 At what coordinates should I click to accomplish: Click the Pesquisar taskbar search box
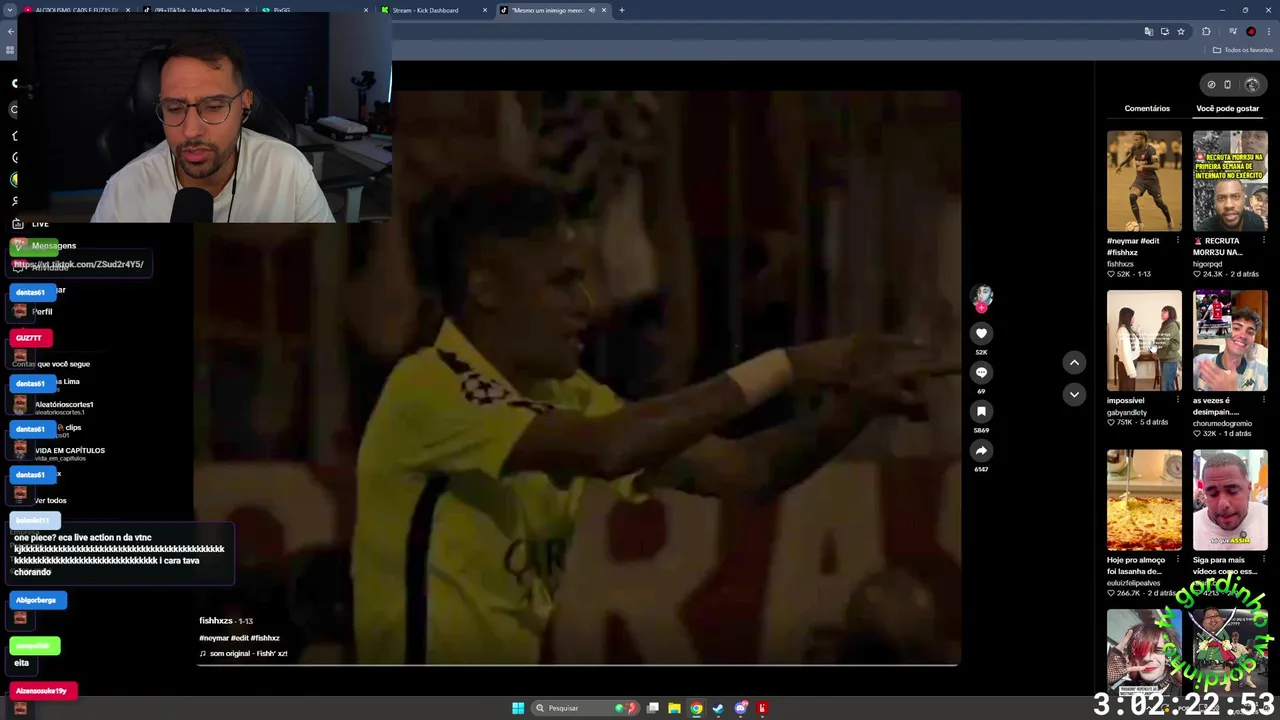click(x=585, y=708)
